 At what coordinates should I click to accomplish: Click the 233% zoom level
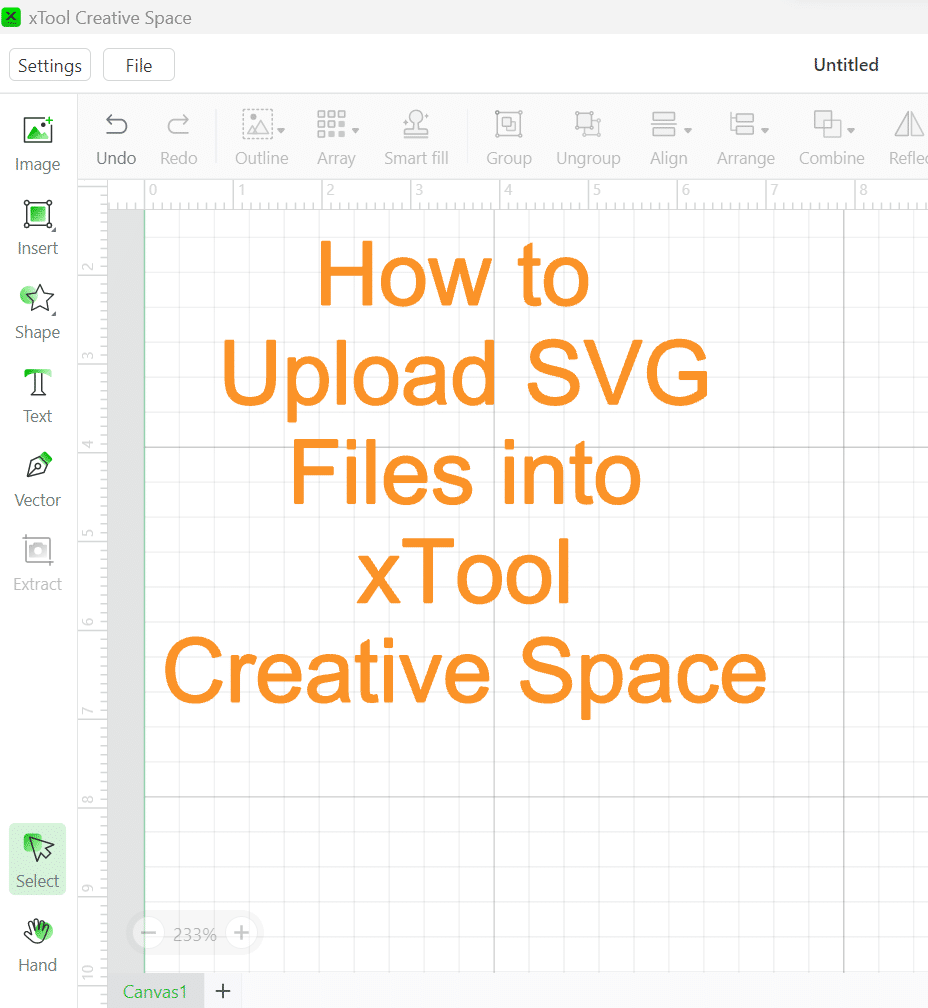(x=195, y=934)
